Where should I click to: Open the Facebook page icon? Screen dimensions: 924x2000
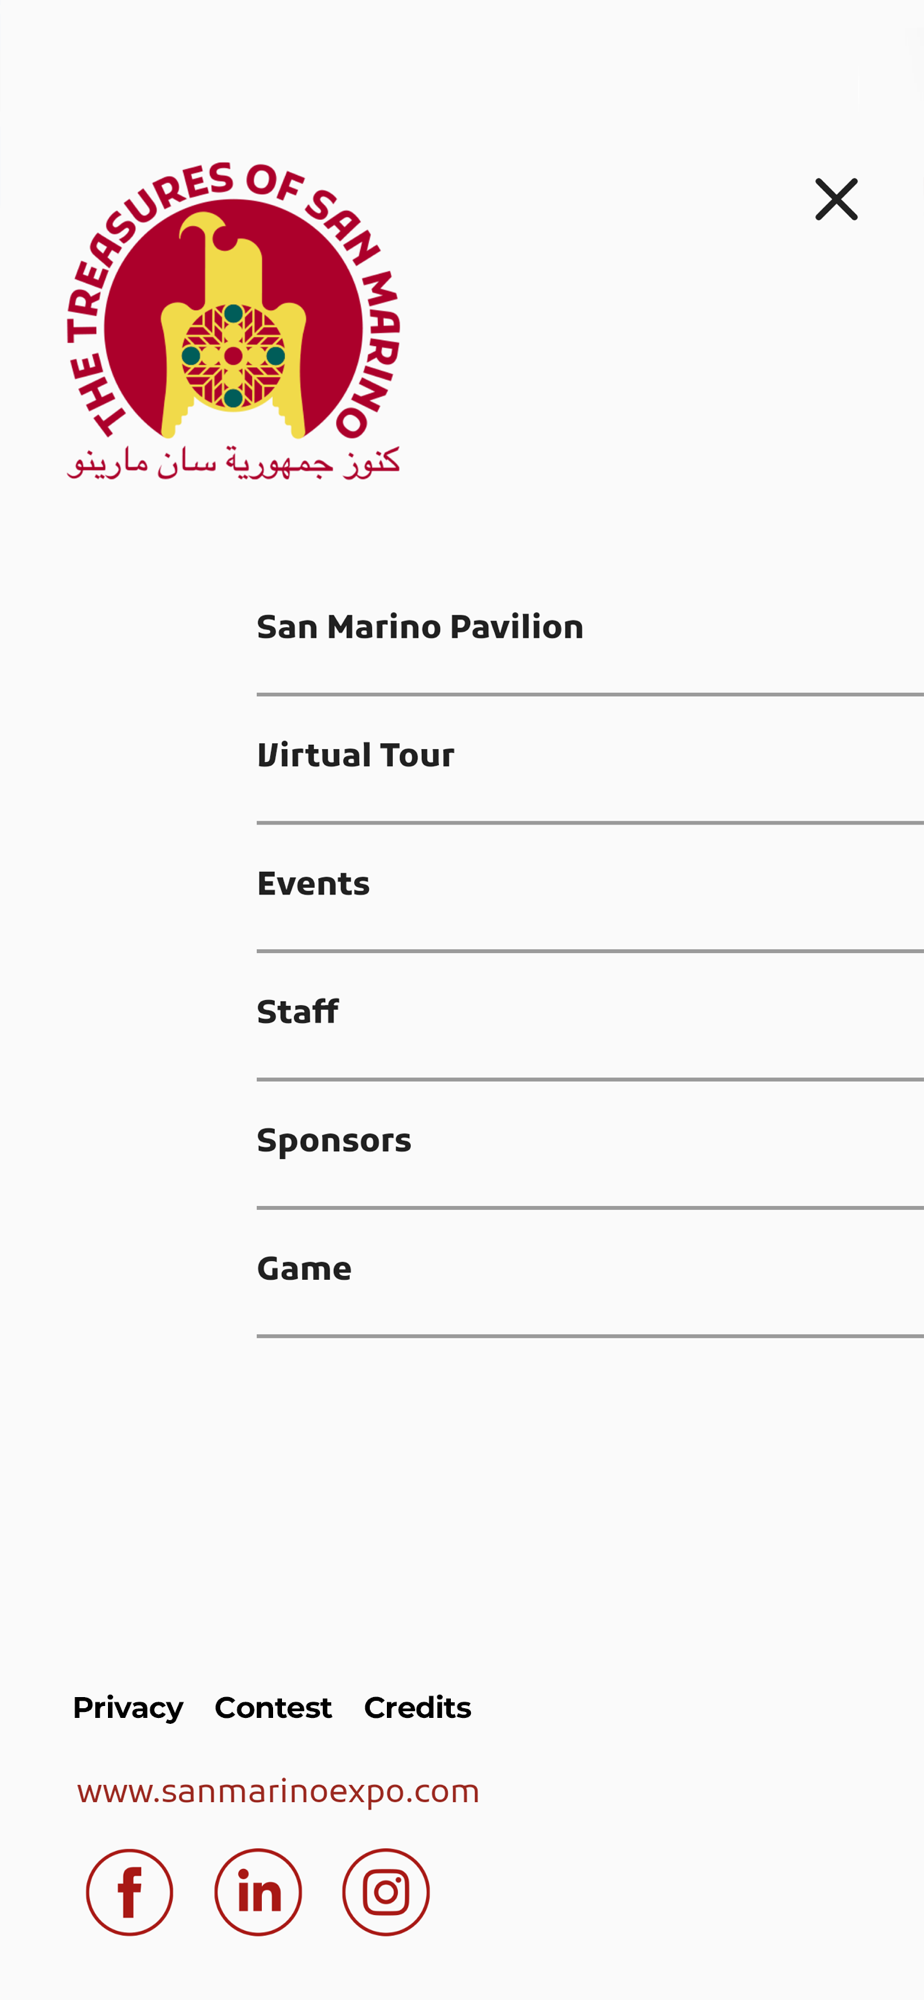130,1892
